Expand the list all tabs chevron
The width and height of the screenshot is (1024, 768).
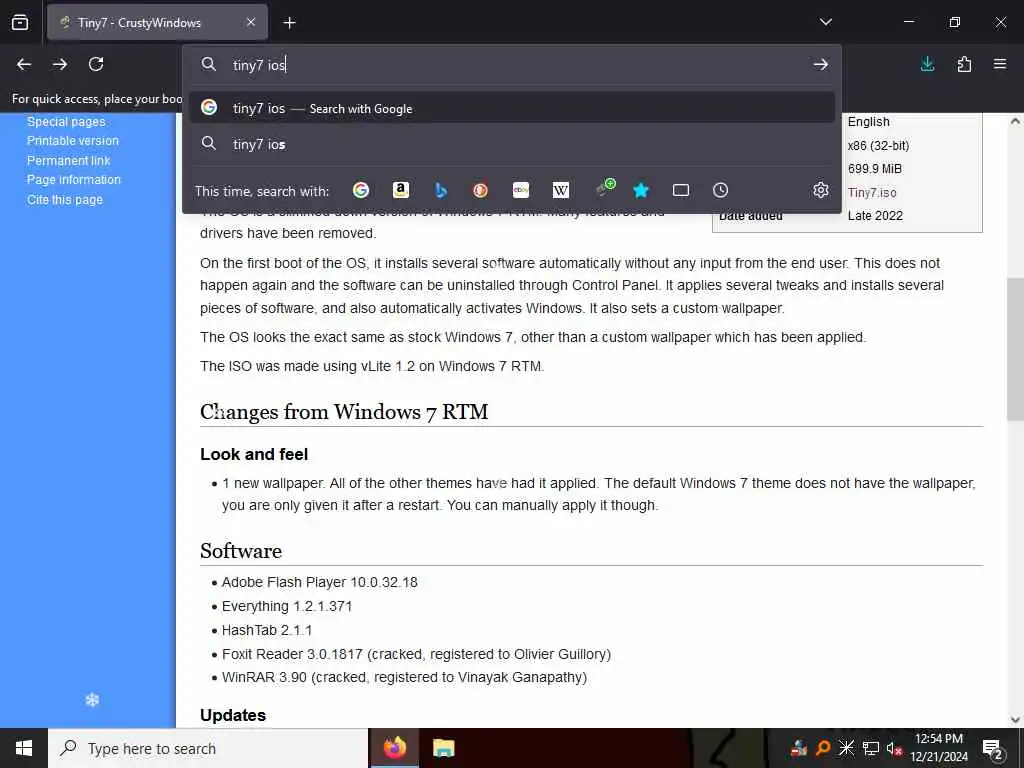(825, 22)
